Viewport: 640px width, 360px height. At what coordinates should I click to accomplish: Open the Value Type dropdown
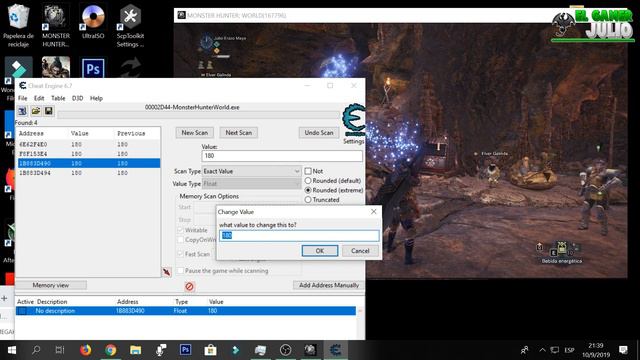(x=251, y=184)
